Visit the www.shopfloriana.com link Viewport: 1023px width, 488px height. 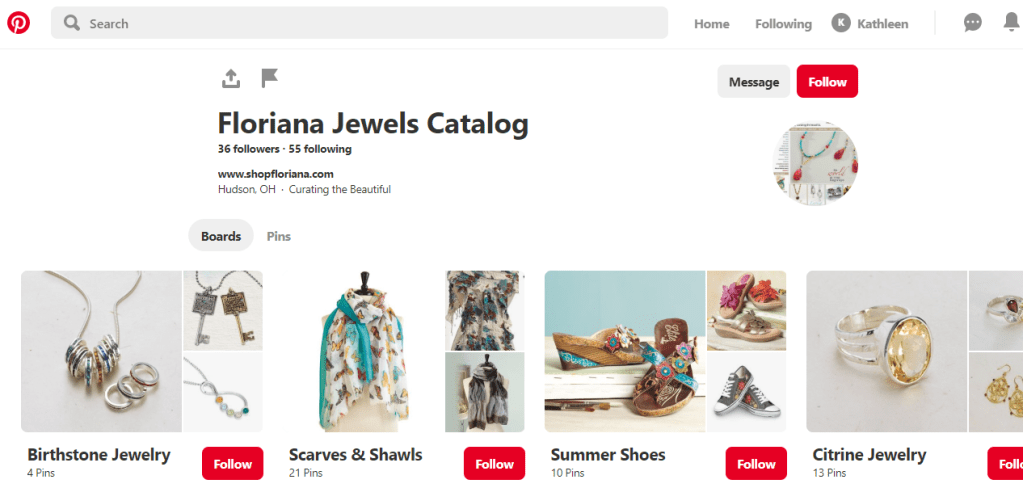tap(276, 174)
